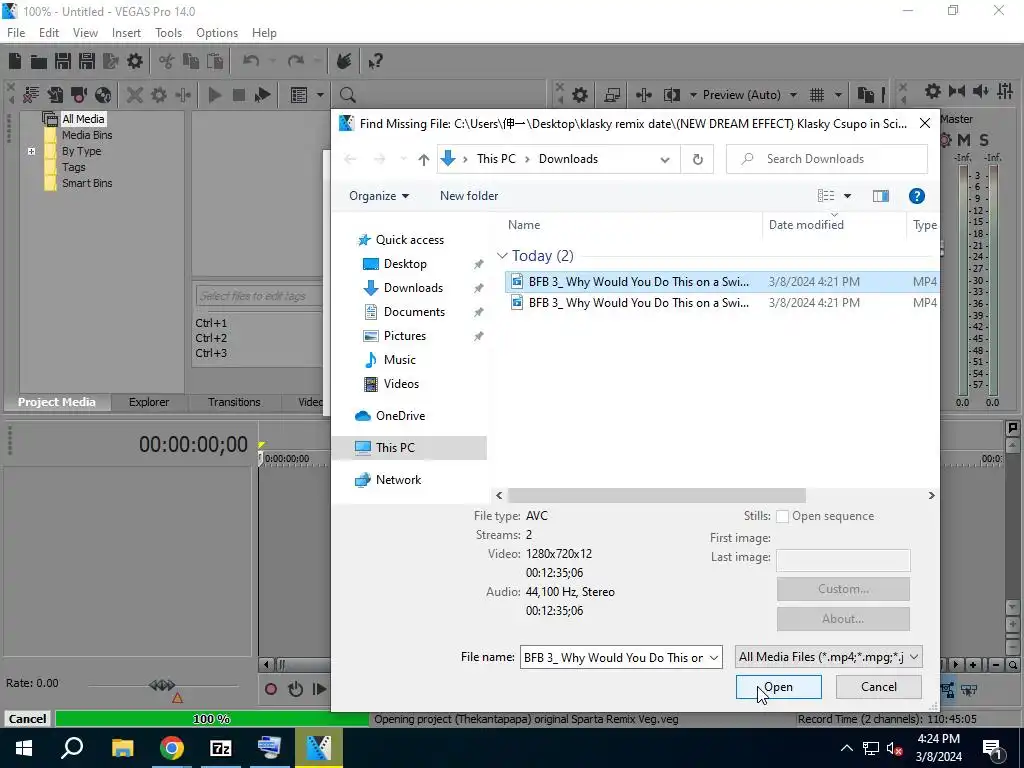Select OneDrive in the navigation pane
Viewport: 1024px width, 768px height.
point(400,416)
